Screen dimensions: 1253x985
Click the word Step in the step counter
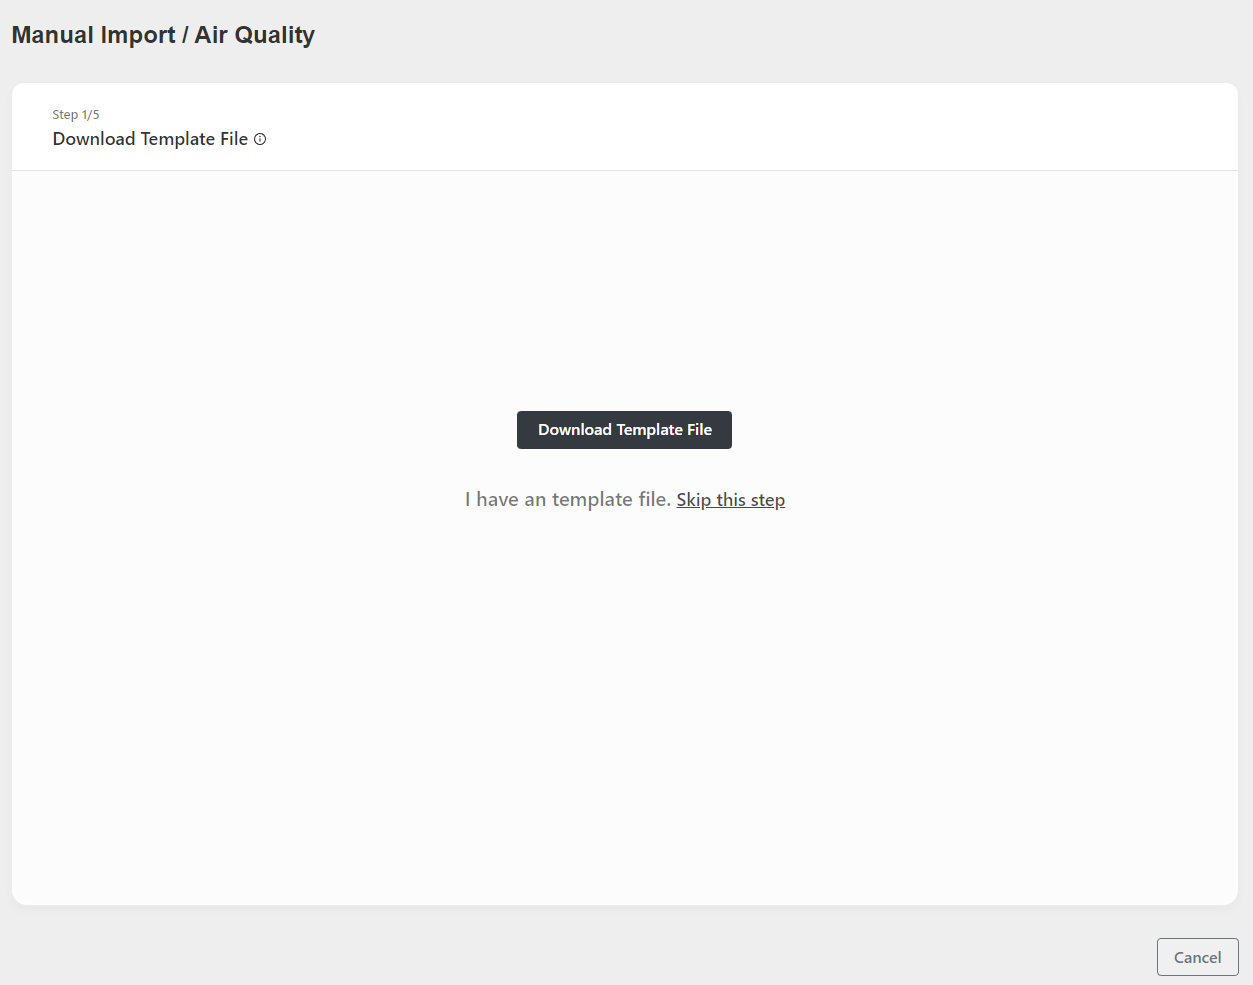point(65,115)
